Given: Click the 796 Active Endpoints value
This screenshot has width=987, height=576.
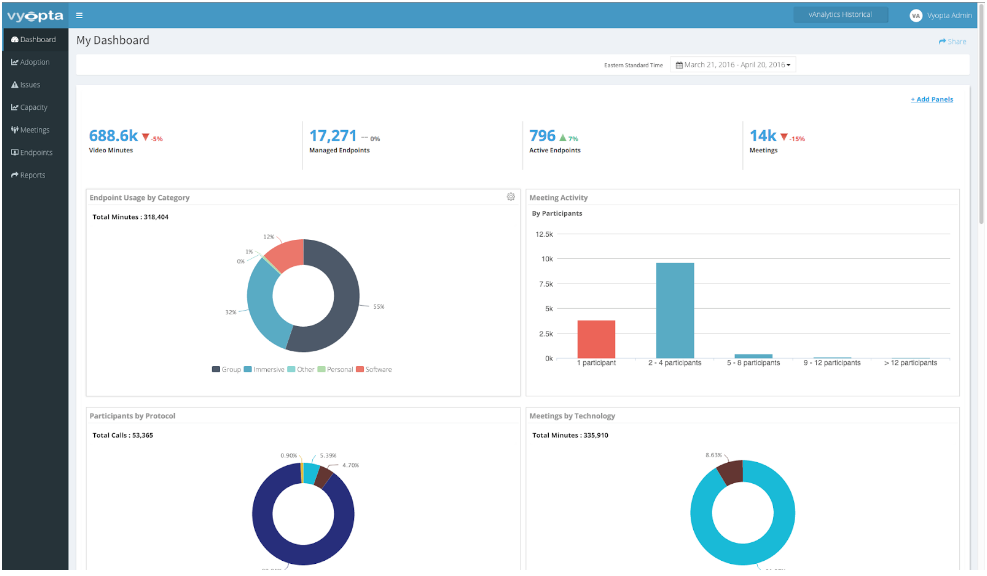Looking at the screenshot, I should 543,135.
